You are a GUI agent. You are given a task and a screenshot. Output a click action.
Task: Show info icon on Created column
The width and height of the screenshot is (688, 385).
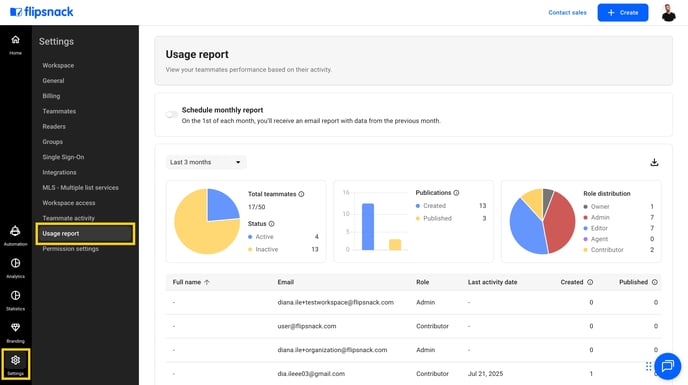tap(590, 282)
